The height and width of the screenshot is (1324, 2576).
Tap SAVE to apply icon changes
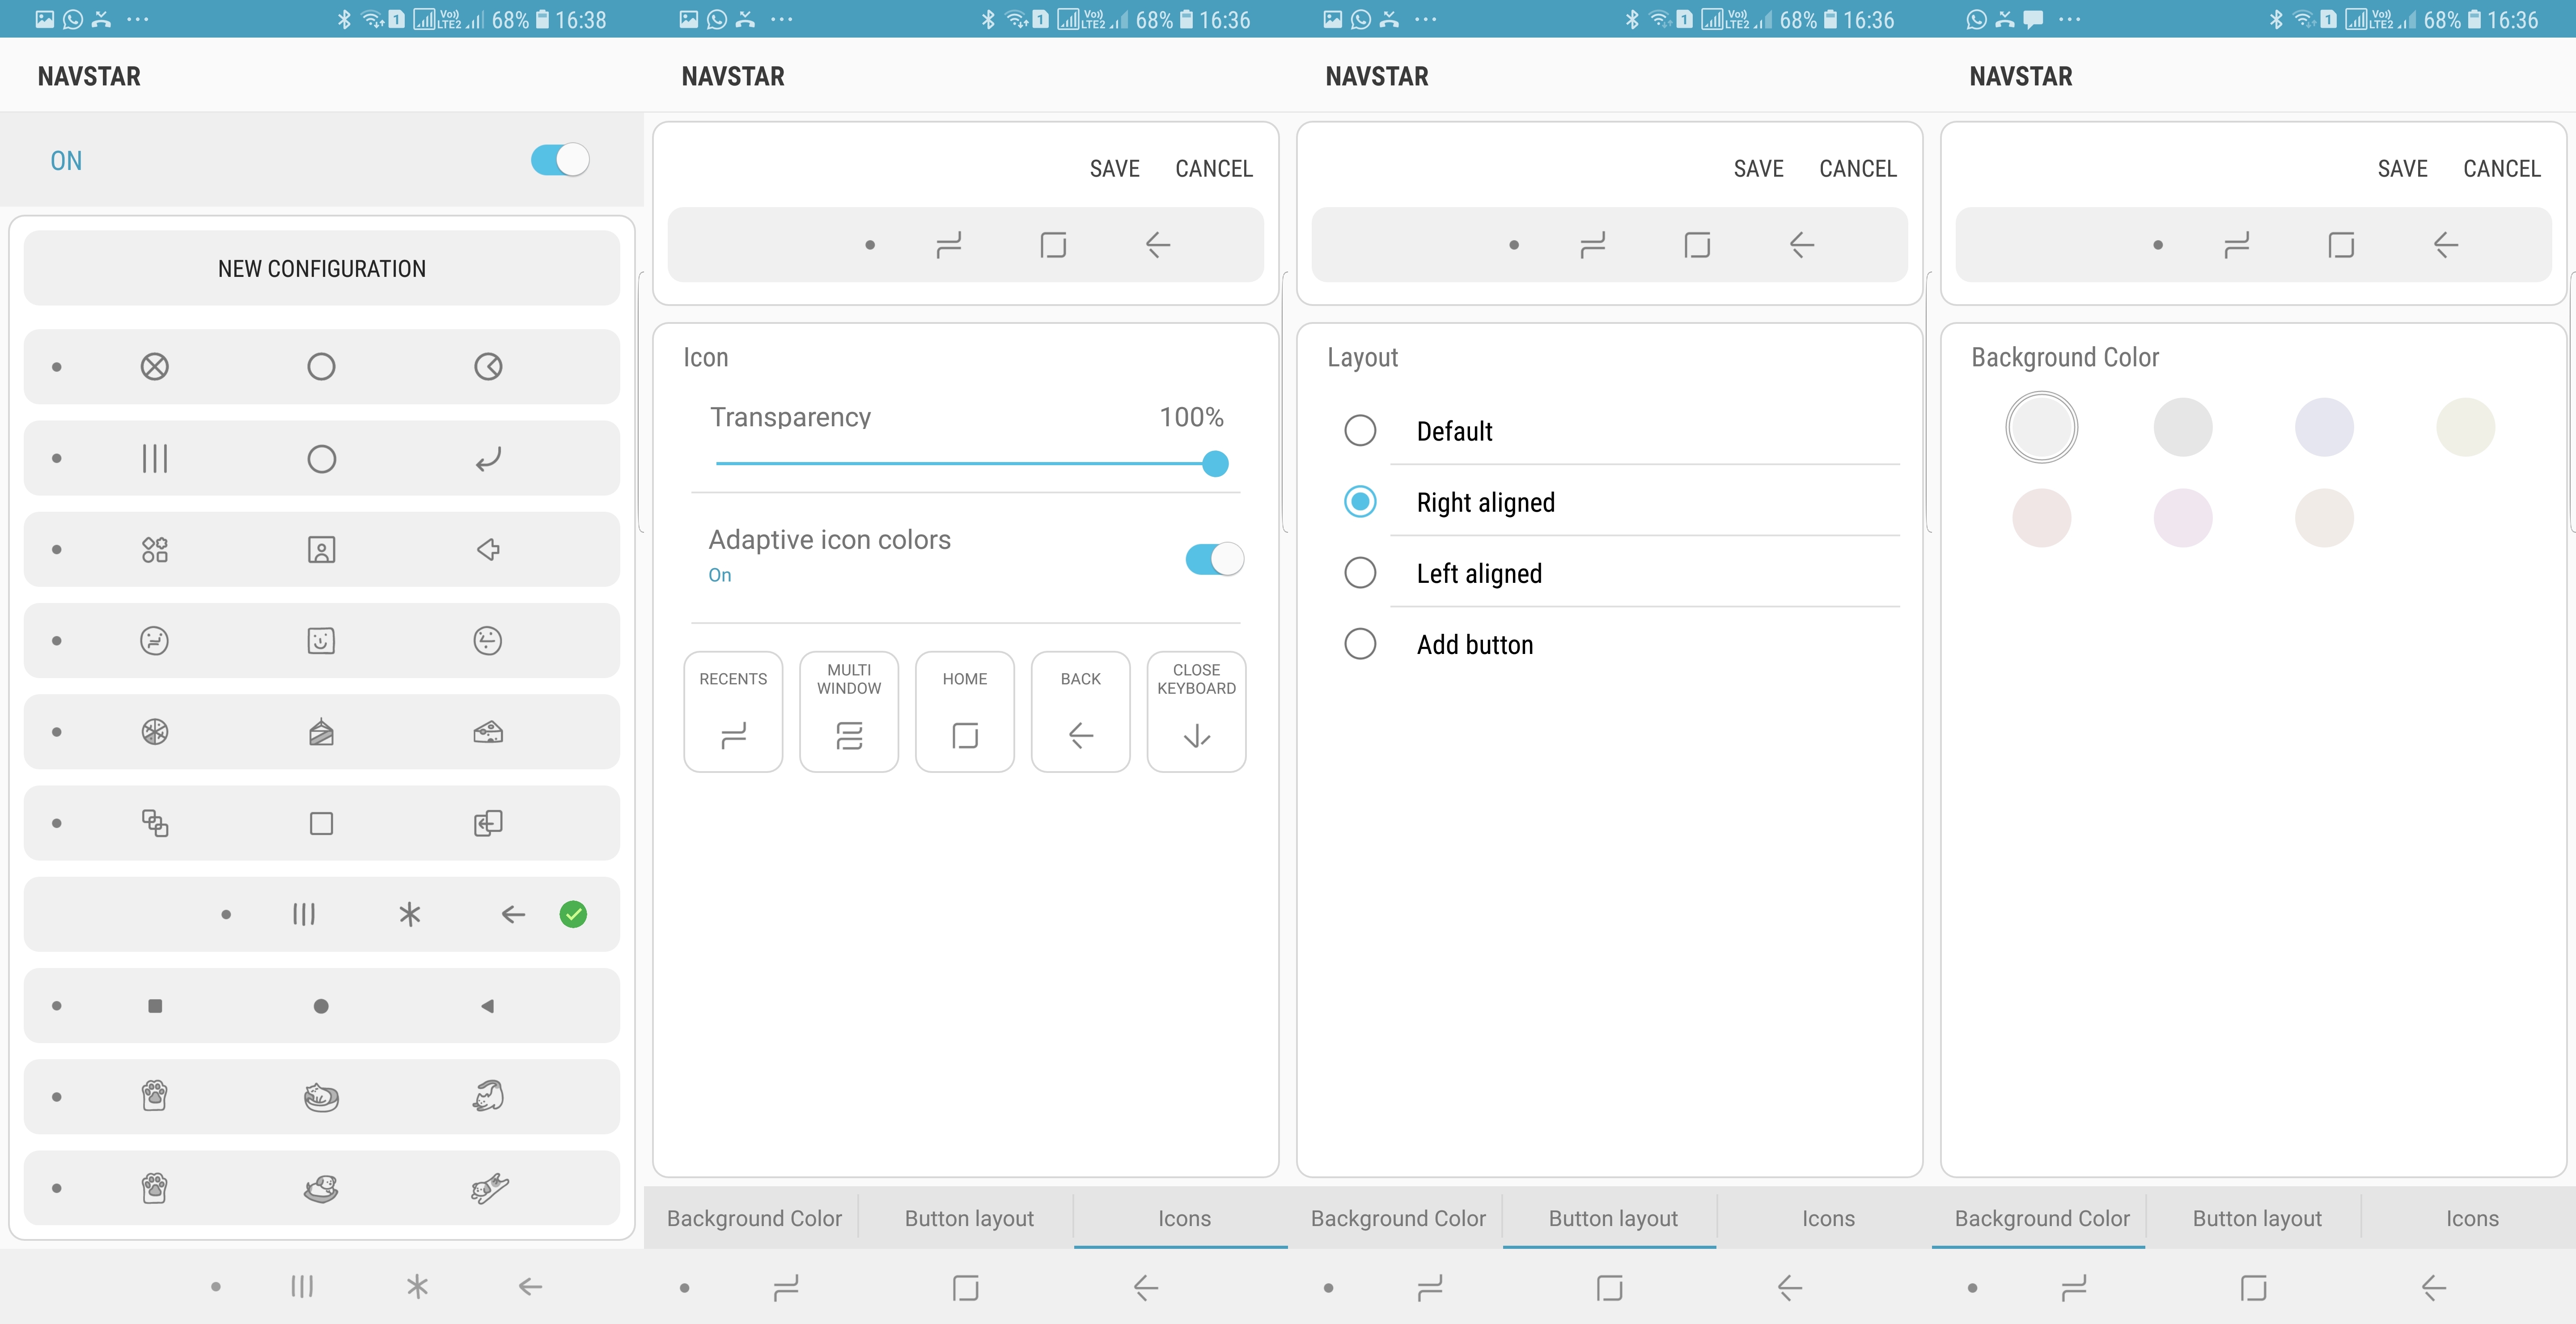[1115, 168]
